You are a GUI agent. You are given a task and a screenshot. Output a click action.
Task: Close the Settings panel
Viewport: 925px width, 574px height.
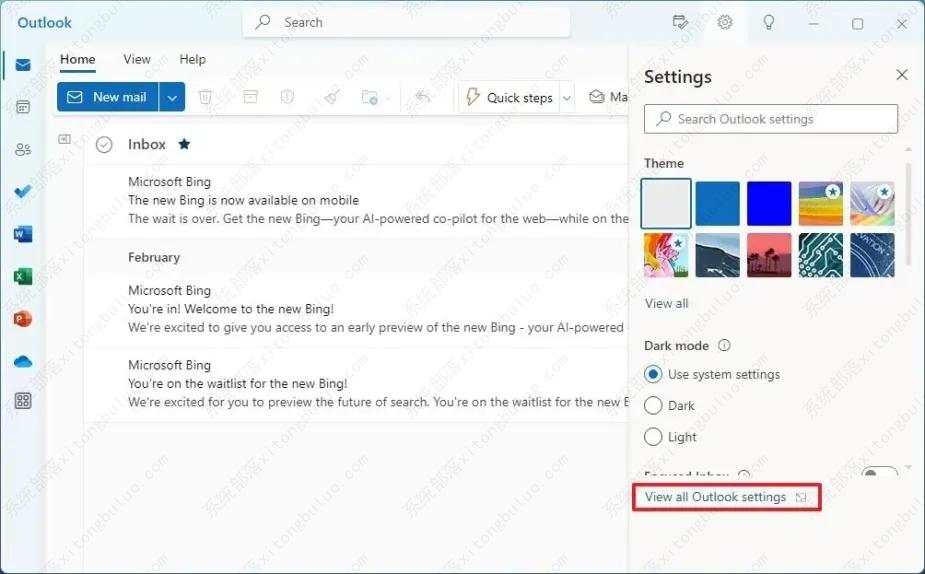[902, 74]
